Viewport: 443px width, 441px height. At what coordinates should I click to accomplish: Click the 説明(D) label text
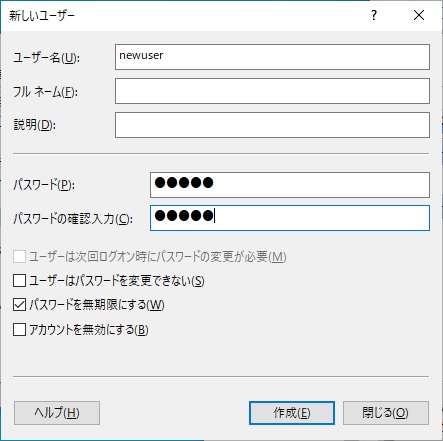35,125
